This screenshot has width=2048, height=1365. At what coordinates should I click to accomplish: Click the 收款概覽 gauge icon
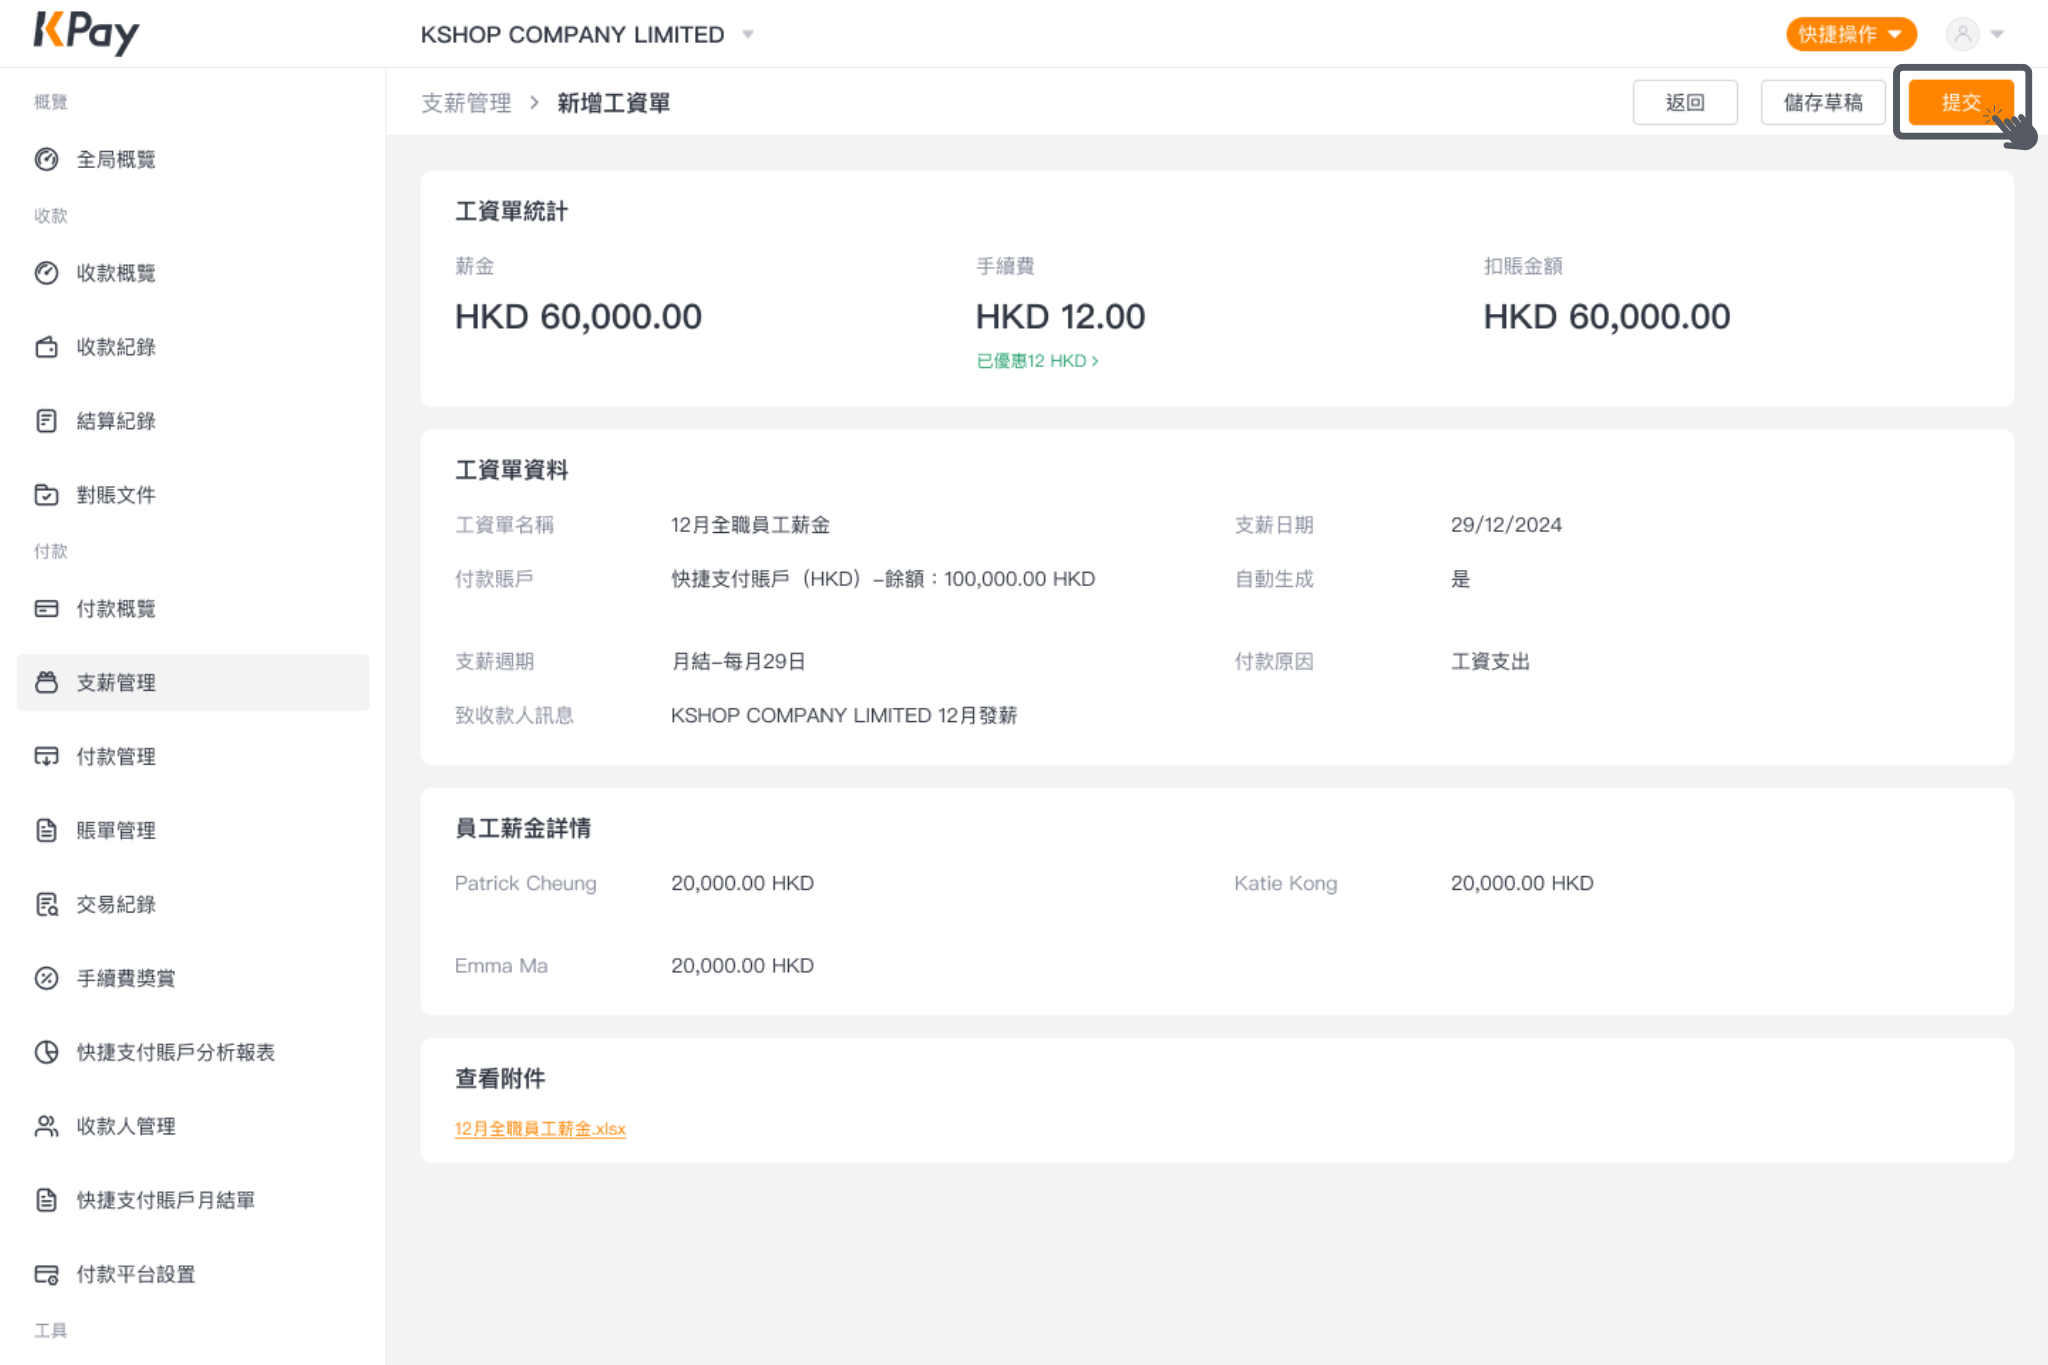tap(46, 273)
